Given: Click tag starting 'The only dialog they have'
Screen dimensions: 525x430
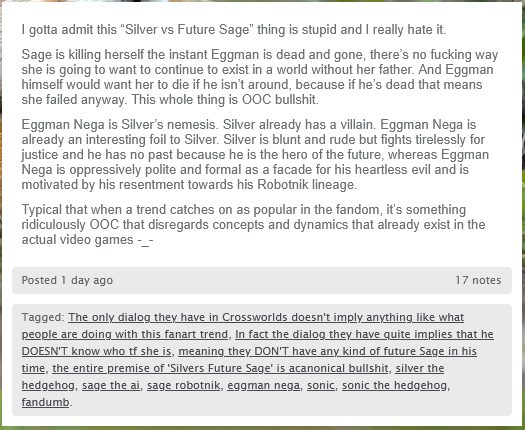Looking at the screenshot, I should (266, 317).
